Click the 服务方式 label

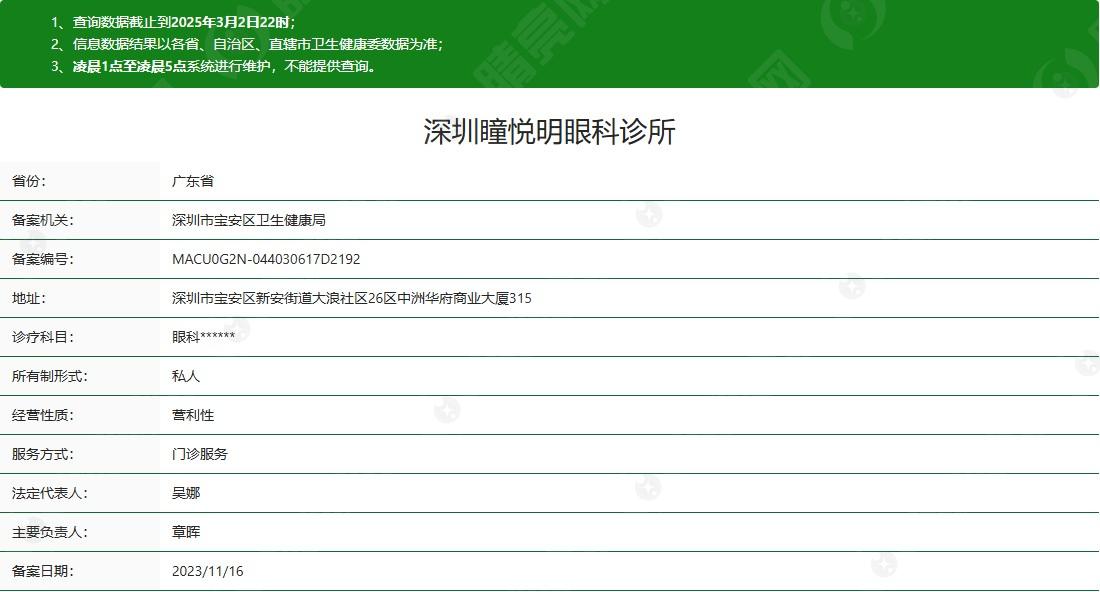[43, 455]
